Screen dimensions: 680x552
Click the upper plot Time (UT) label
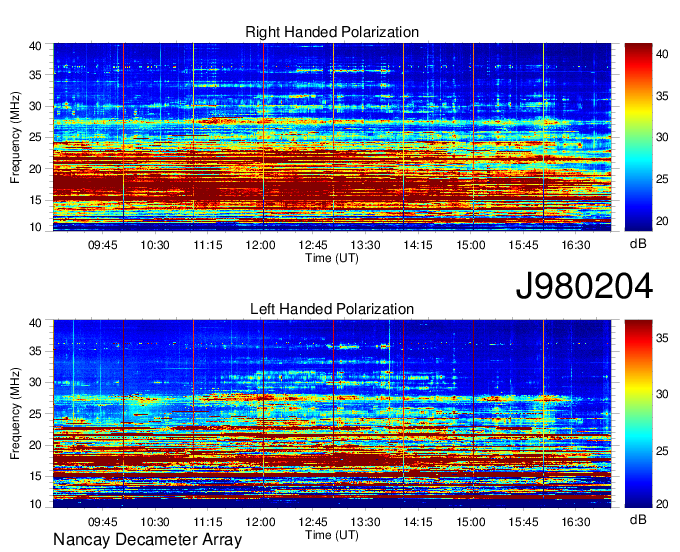(332, 258)
